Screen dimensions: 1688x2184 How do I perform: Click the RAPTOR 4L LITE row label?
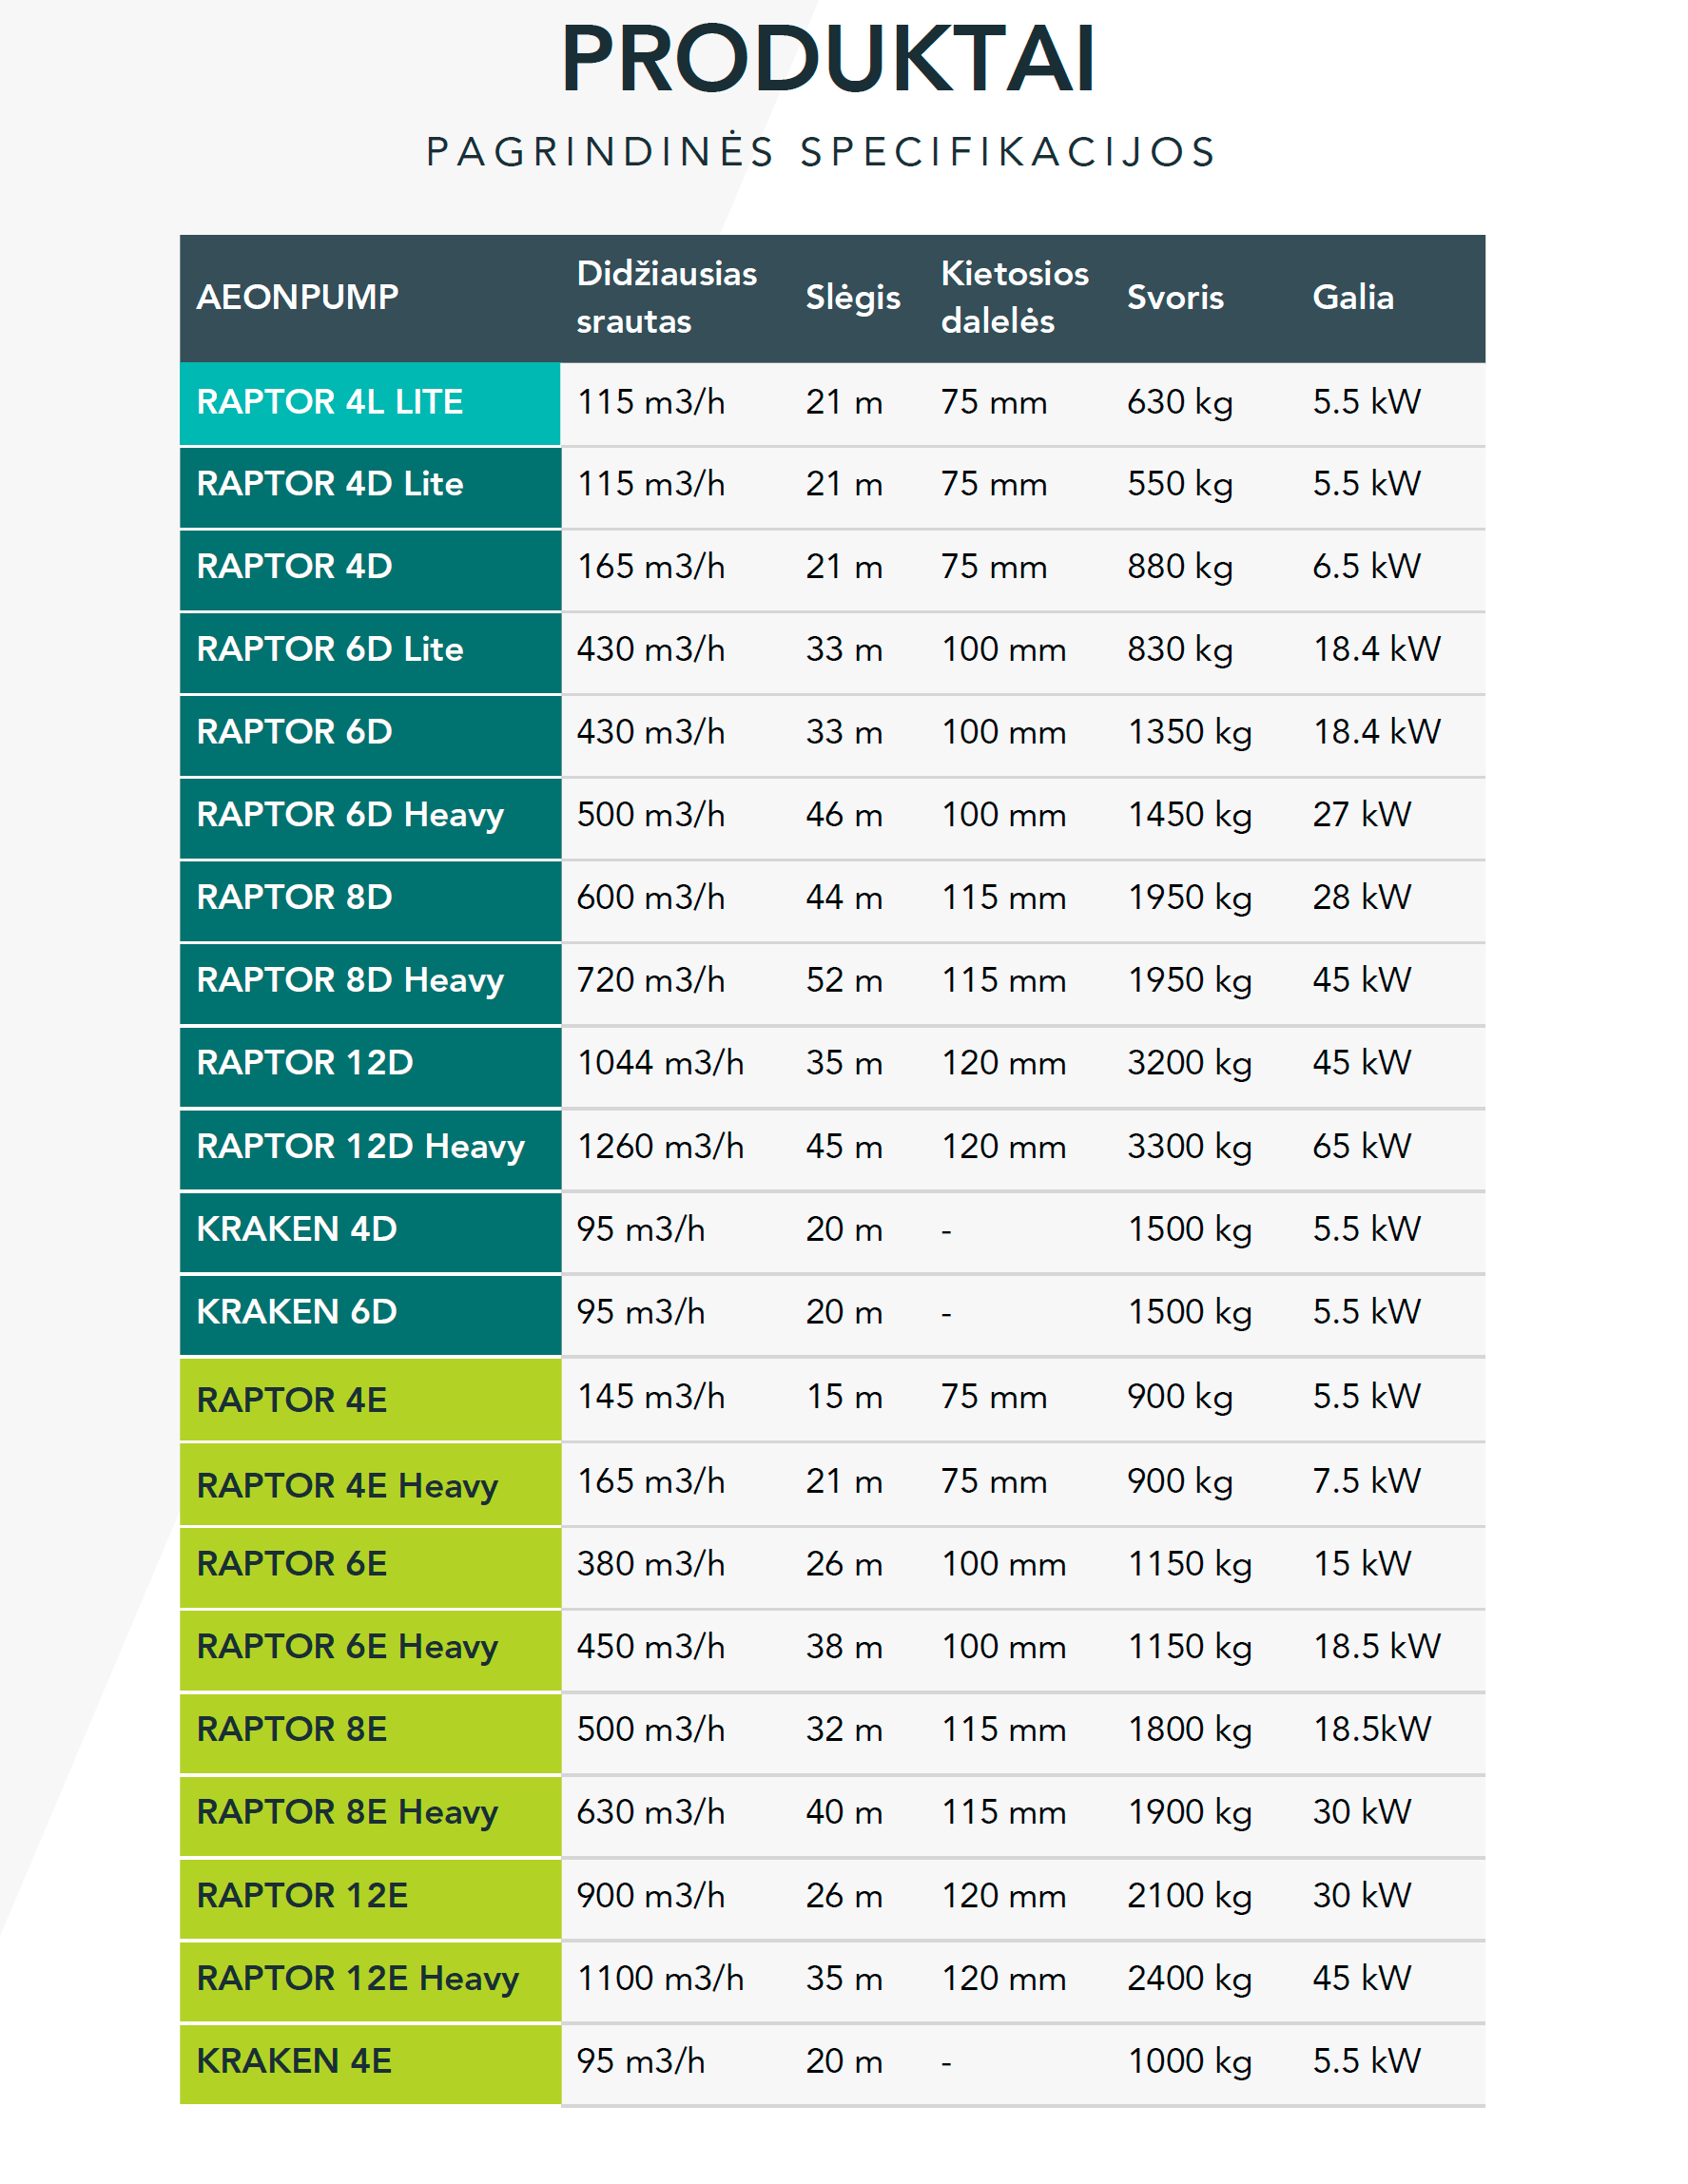(370, 403)
